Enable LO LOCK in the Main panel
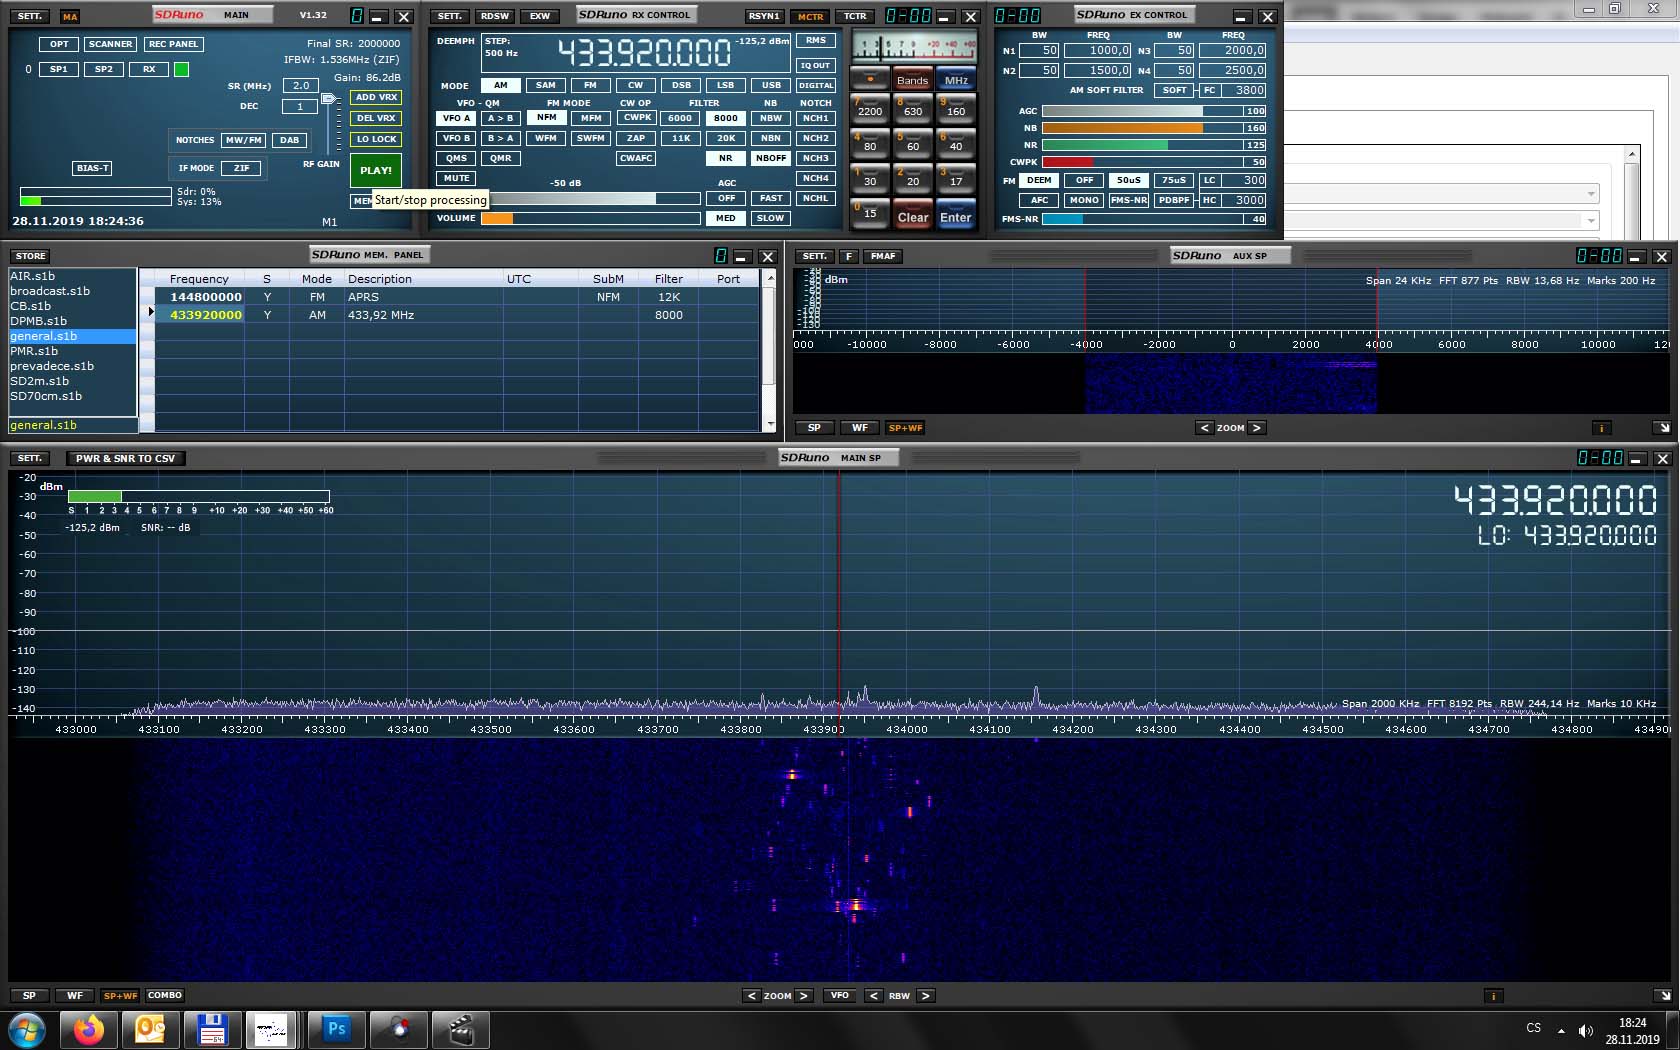Image resolution: width=1680 pixels, height=1050 pixels. pos(376,139)
